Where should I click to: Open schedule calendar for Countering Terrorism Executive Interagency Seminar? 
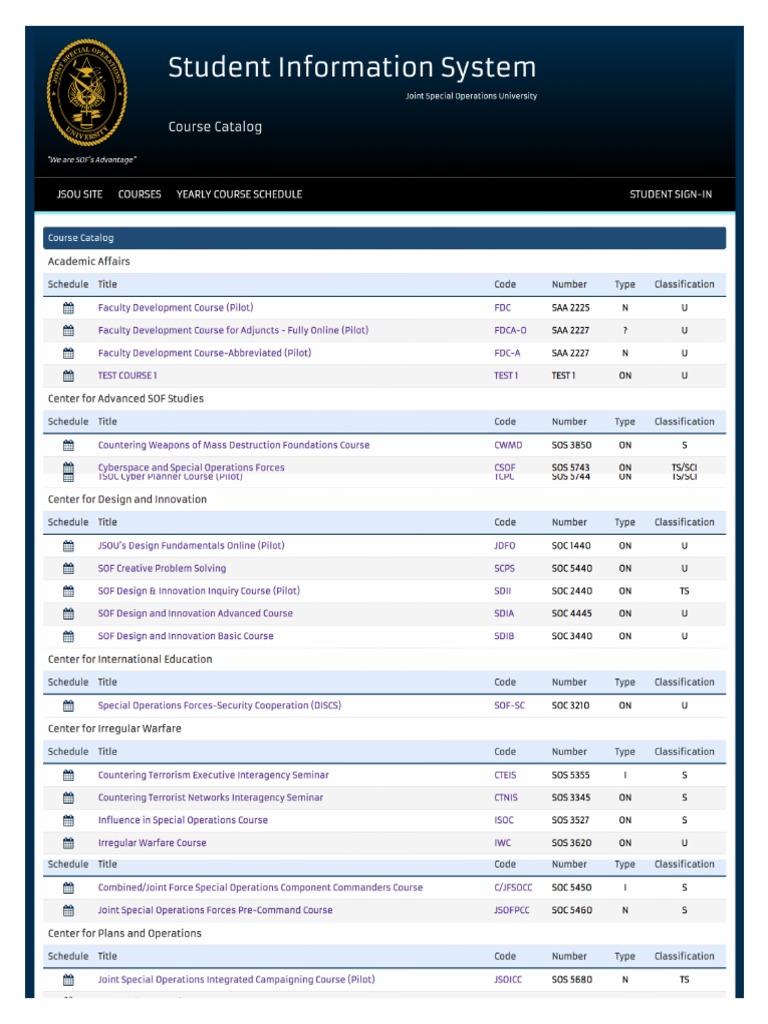pyautogui.click(x=68, y=775)
